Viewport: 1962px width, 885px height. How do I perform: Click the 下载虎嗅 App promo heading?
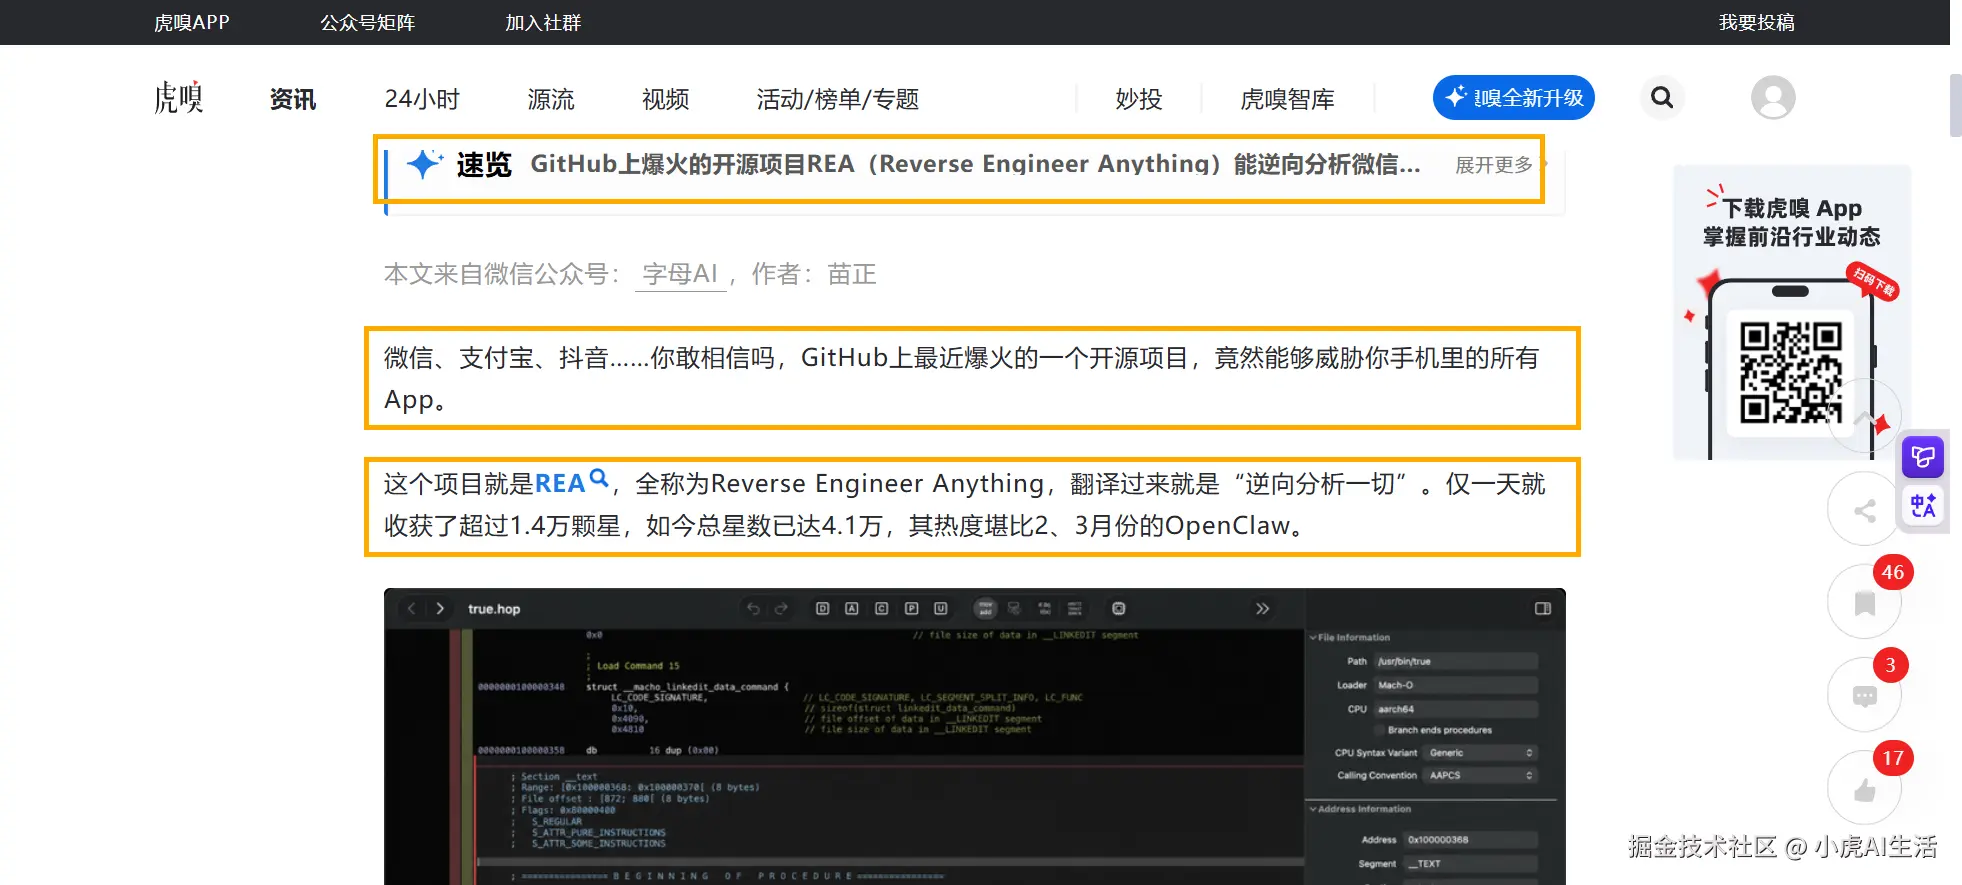coord(1792,222)
